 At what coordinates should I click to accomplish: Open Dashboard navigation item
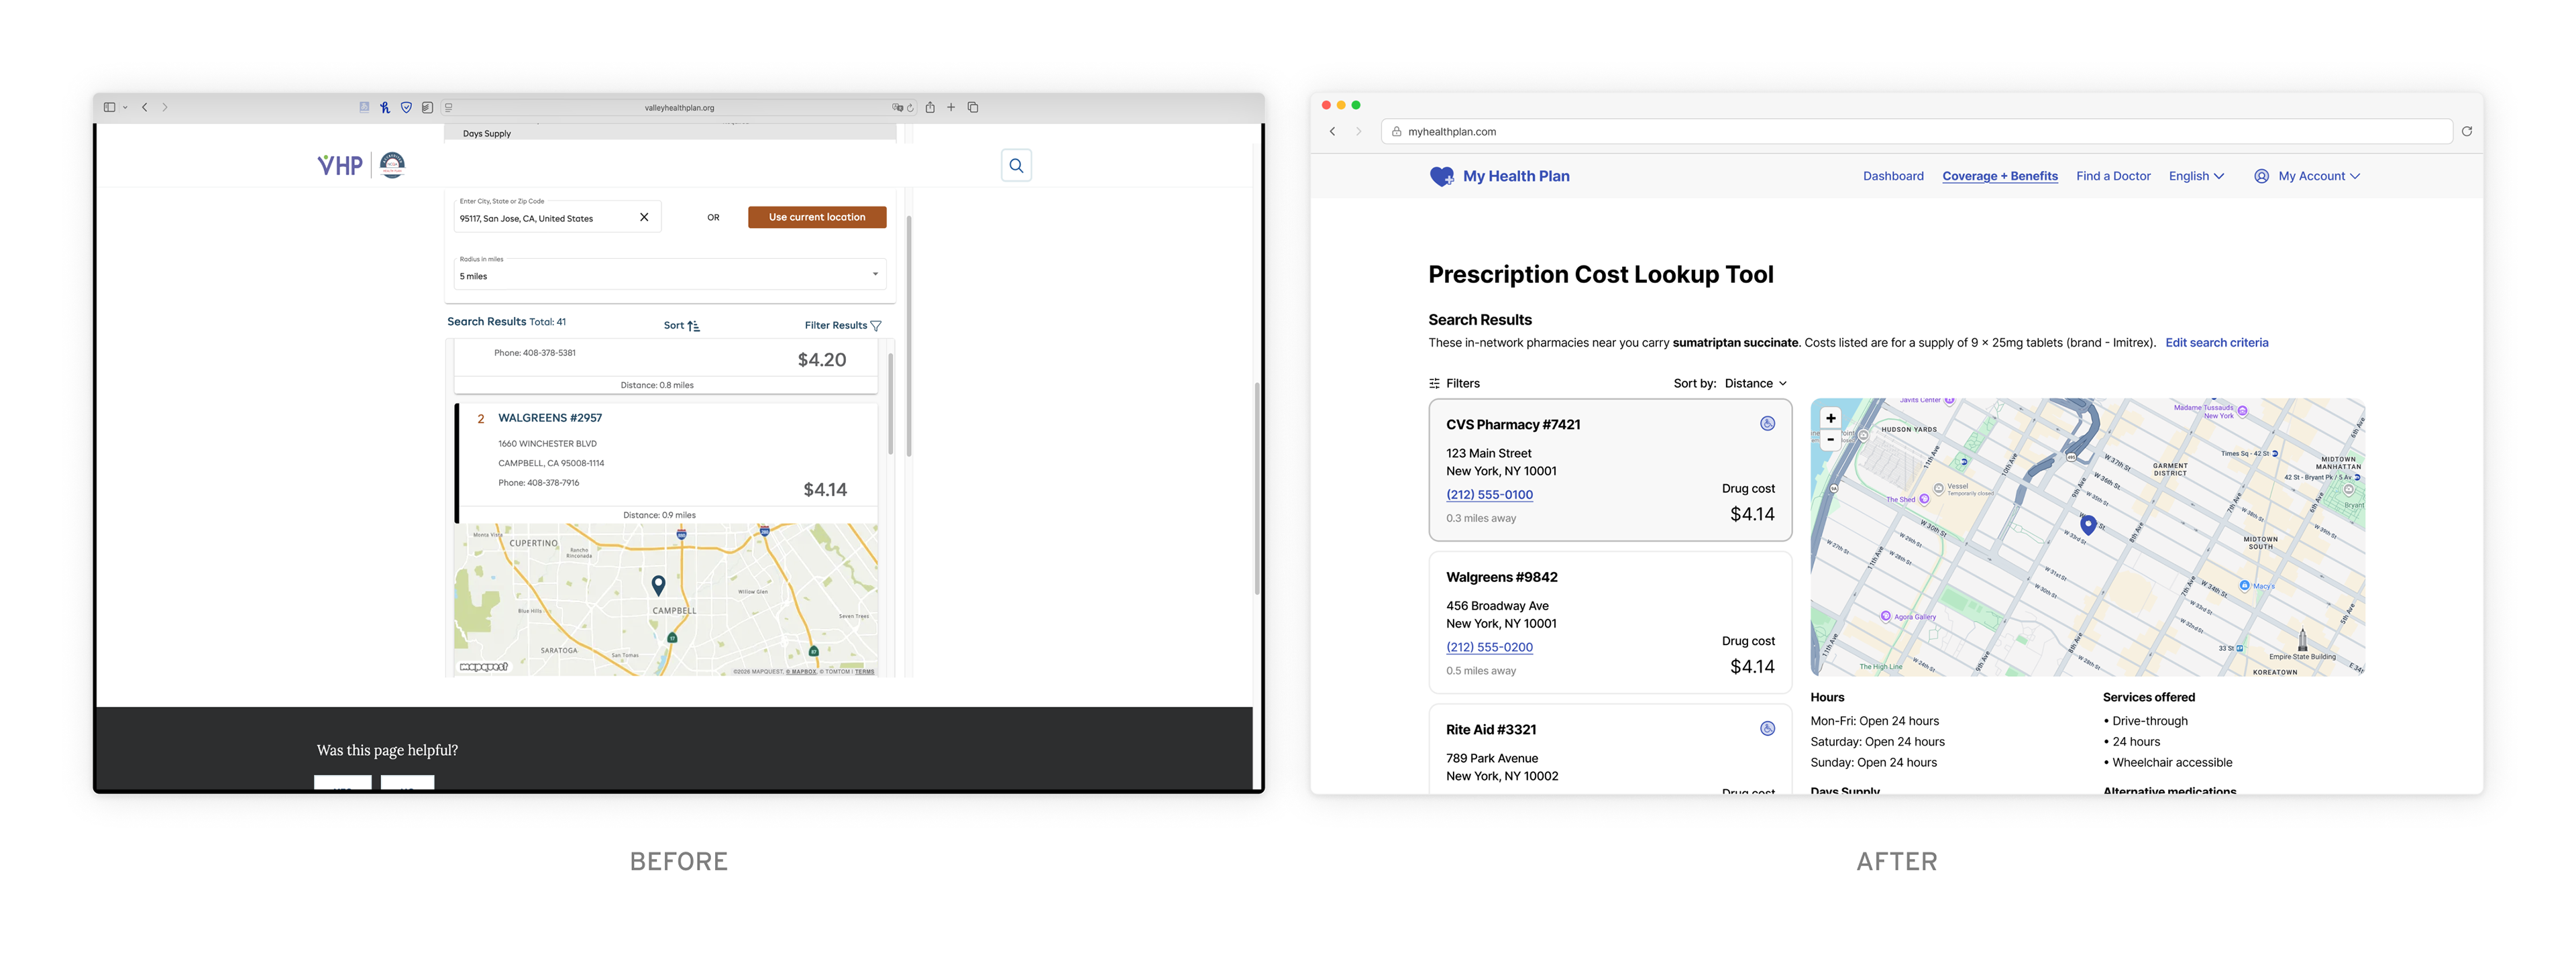coord(1892,176)
